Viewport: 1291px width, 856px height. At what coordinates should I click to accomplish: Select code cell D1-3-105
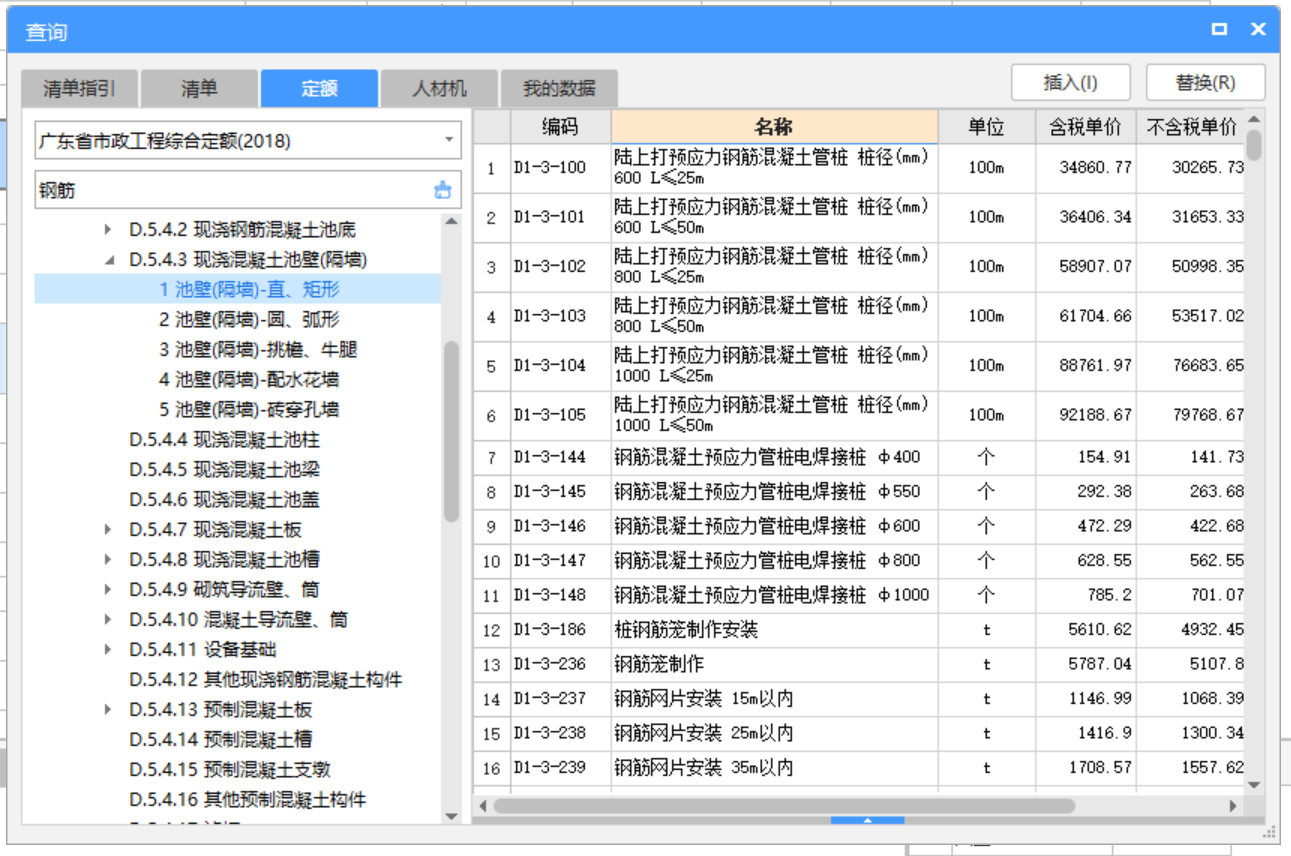coord(561,415)
